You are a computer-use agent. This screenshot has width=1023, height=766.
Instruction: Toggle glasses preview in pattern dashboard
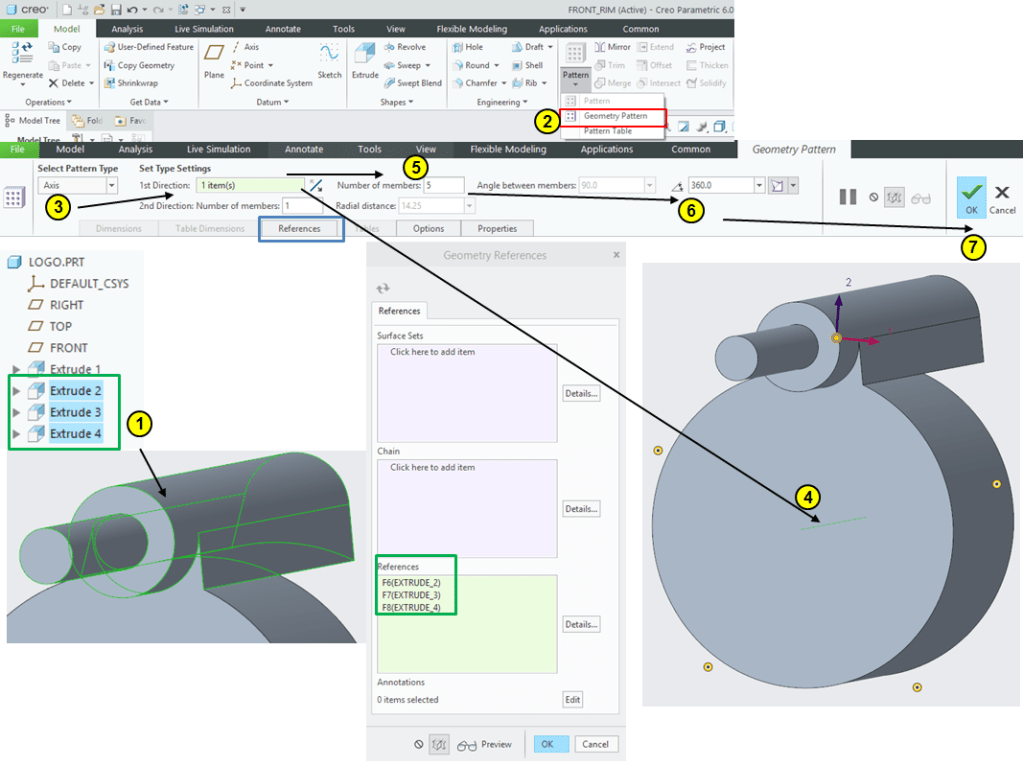[921, 198]
